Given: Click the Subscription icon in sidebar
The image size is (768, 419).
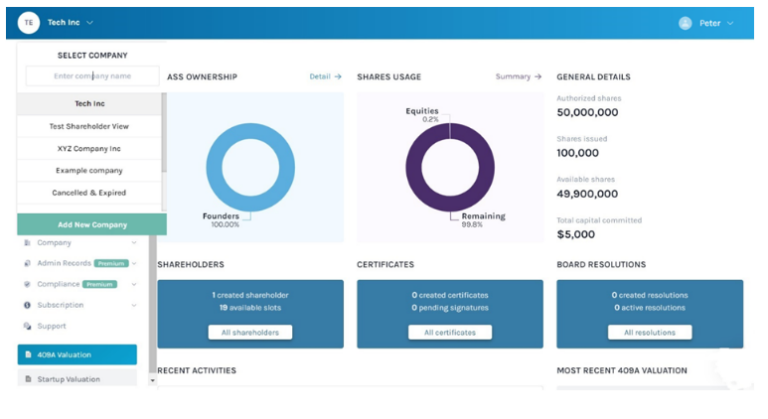Looking at the screenshot, I should click(27, 305).
